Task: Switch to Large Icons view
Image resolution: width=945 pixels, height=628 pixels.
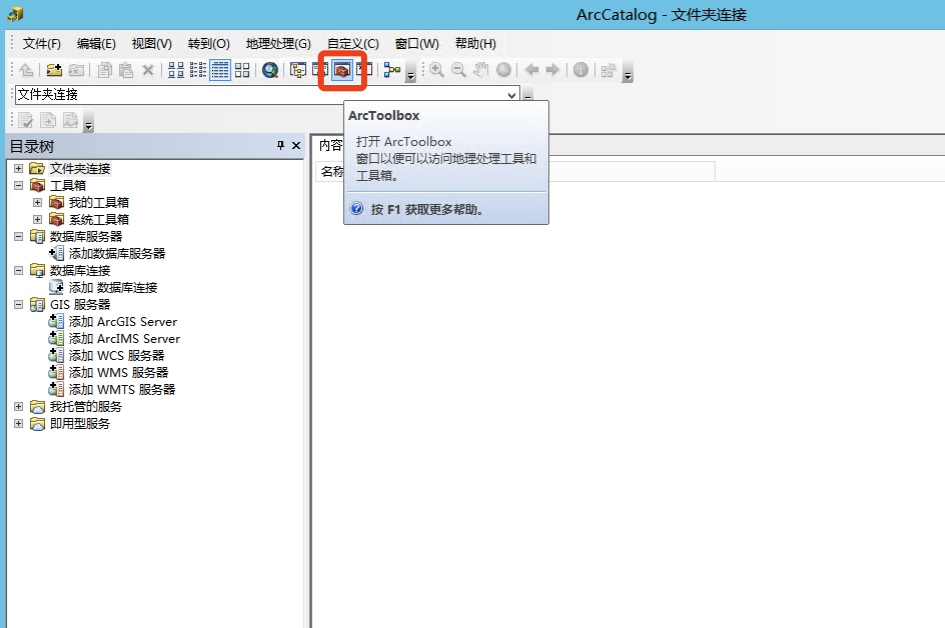Action: (x=176, y=70)
